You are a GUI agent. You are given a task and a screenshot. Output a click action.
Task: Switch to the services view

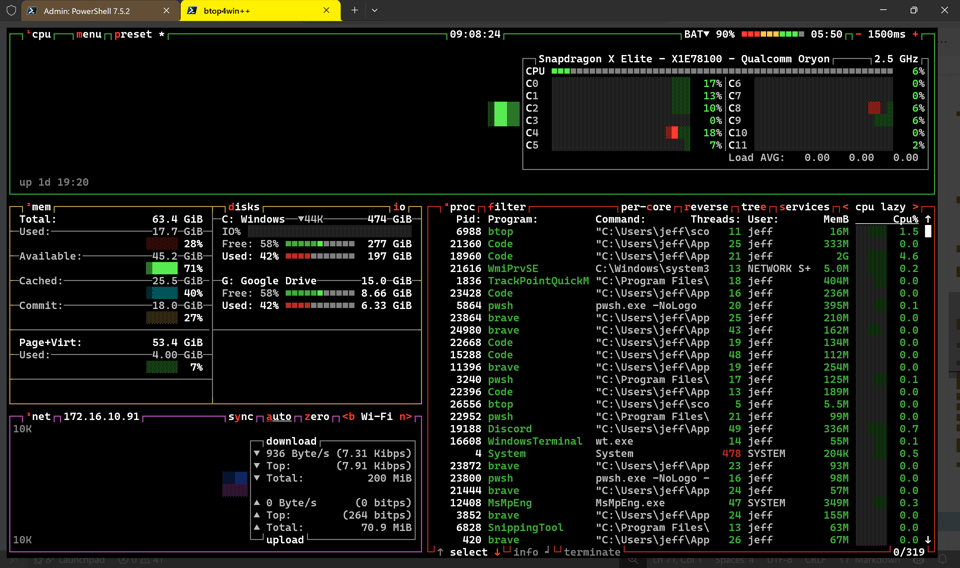coord(804,207)
